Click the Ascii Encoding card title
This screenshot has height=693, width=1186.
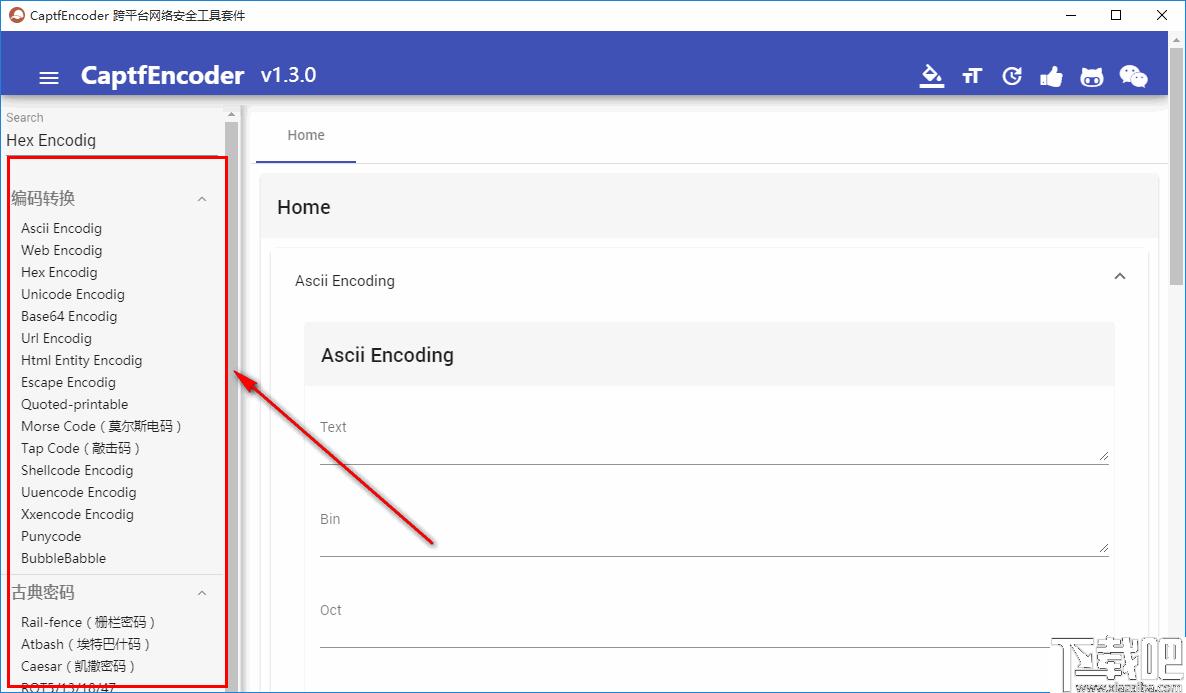click(x=387, y=356)
